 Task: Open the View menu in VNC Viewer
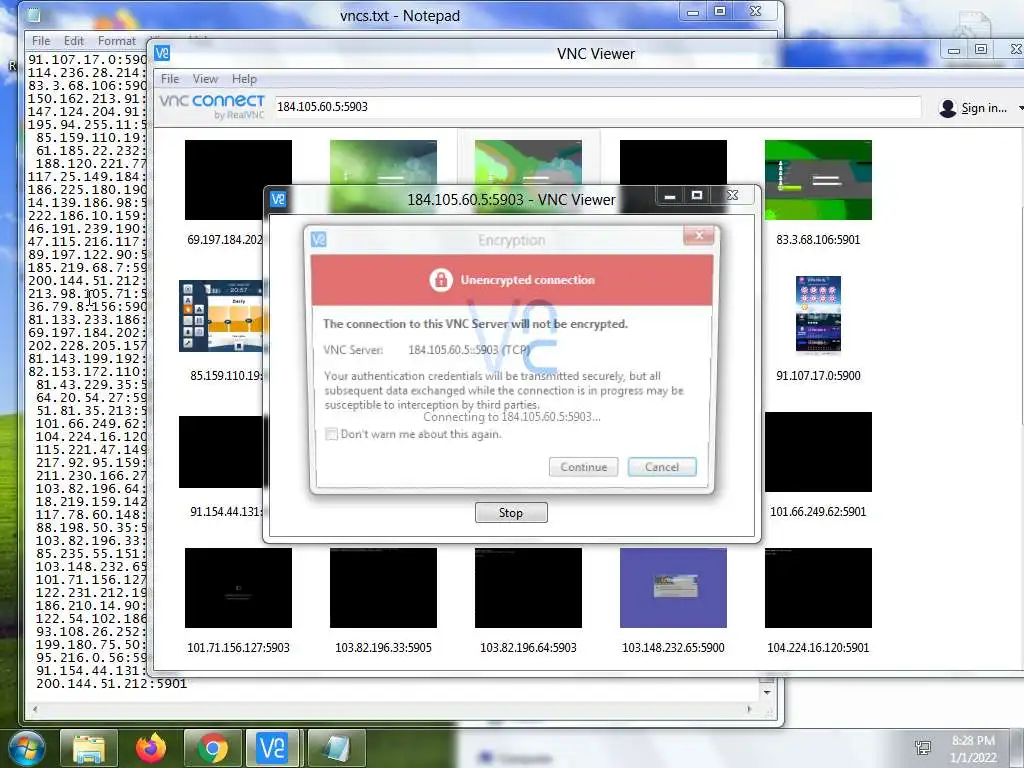(205, 79)
